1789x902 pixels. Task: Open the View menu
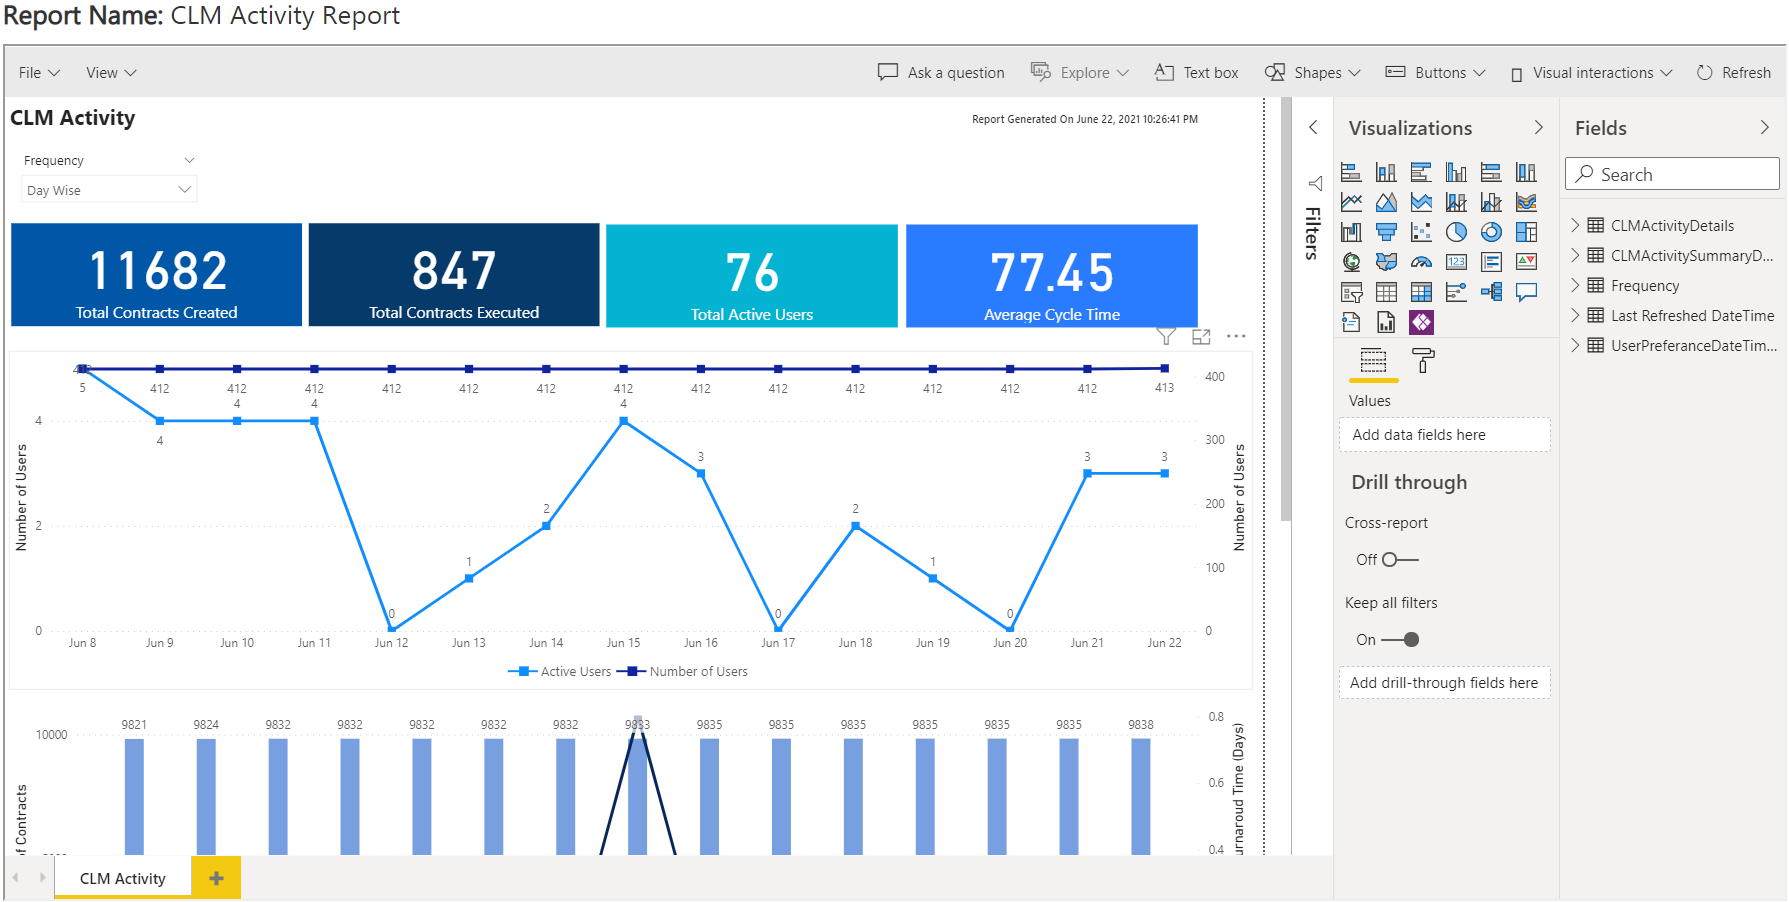point(110,73)
